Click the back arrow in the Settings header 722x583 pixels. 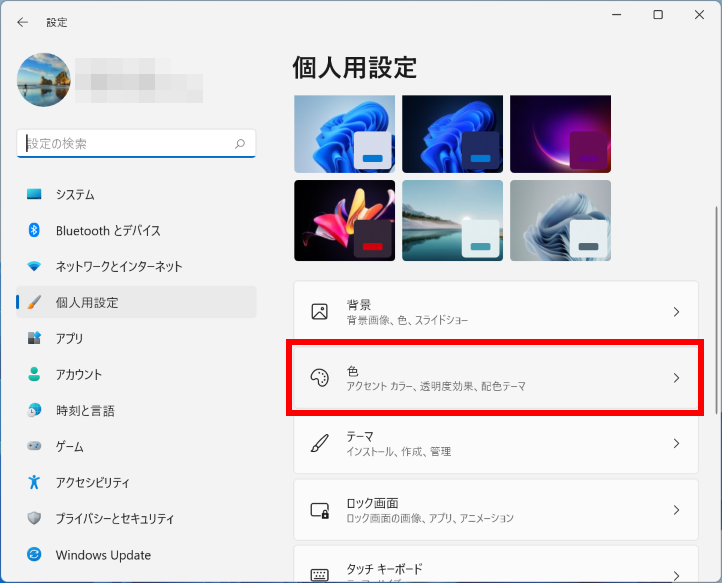tap(22, 22)
